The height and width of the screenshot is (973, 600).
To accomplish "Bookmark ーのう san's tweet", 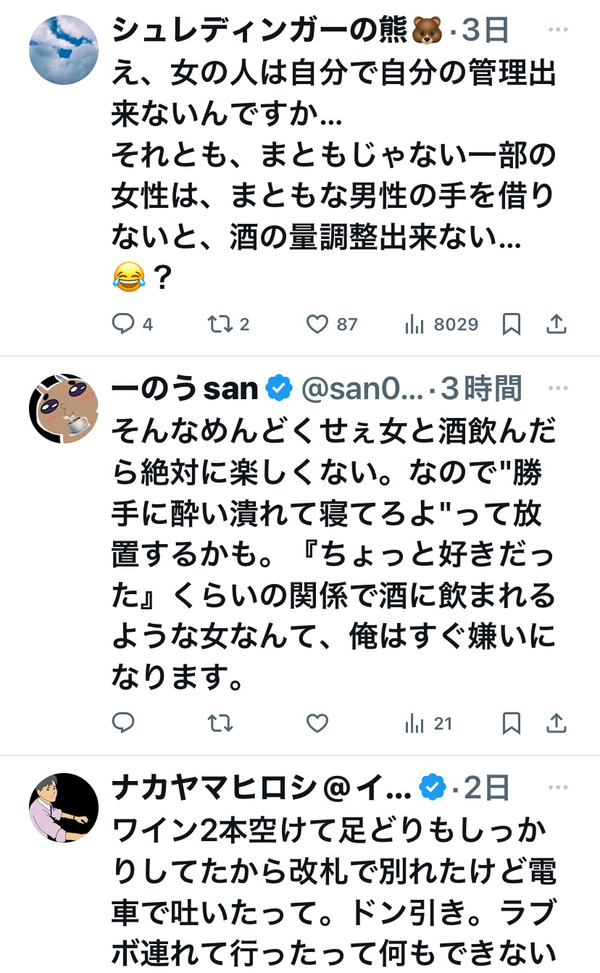I will [511, 723].
